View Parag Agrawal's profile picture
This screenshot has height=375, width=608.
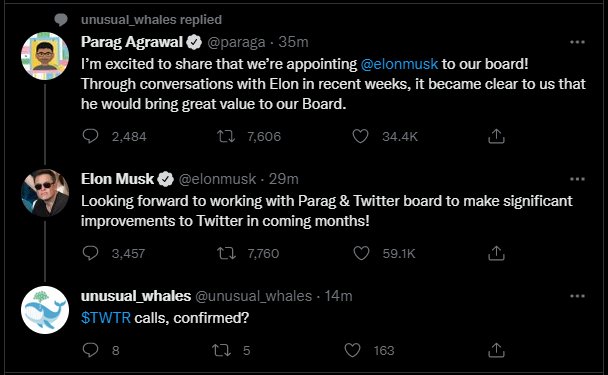pos(45,56)
